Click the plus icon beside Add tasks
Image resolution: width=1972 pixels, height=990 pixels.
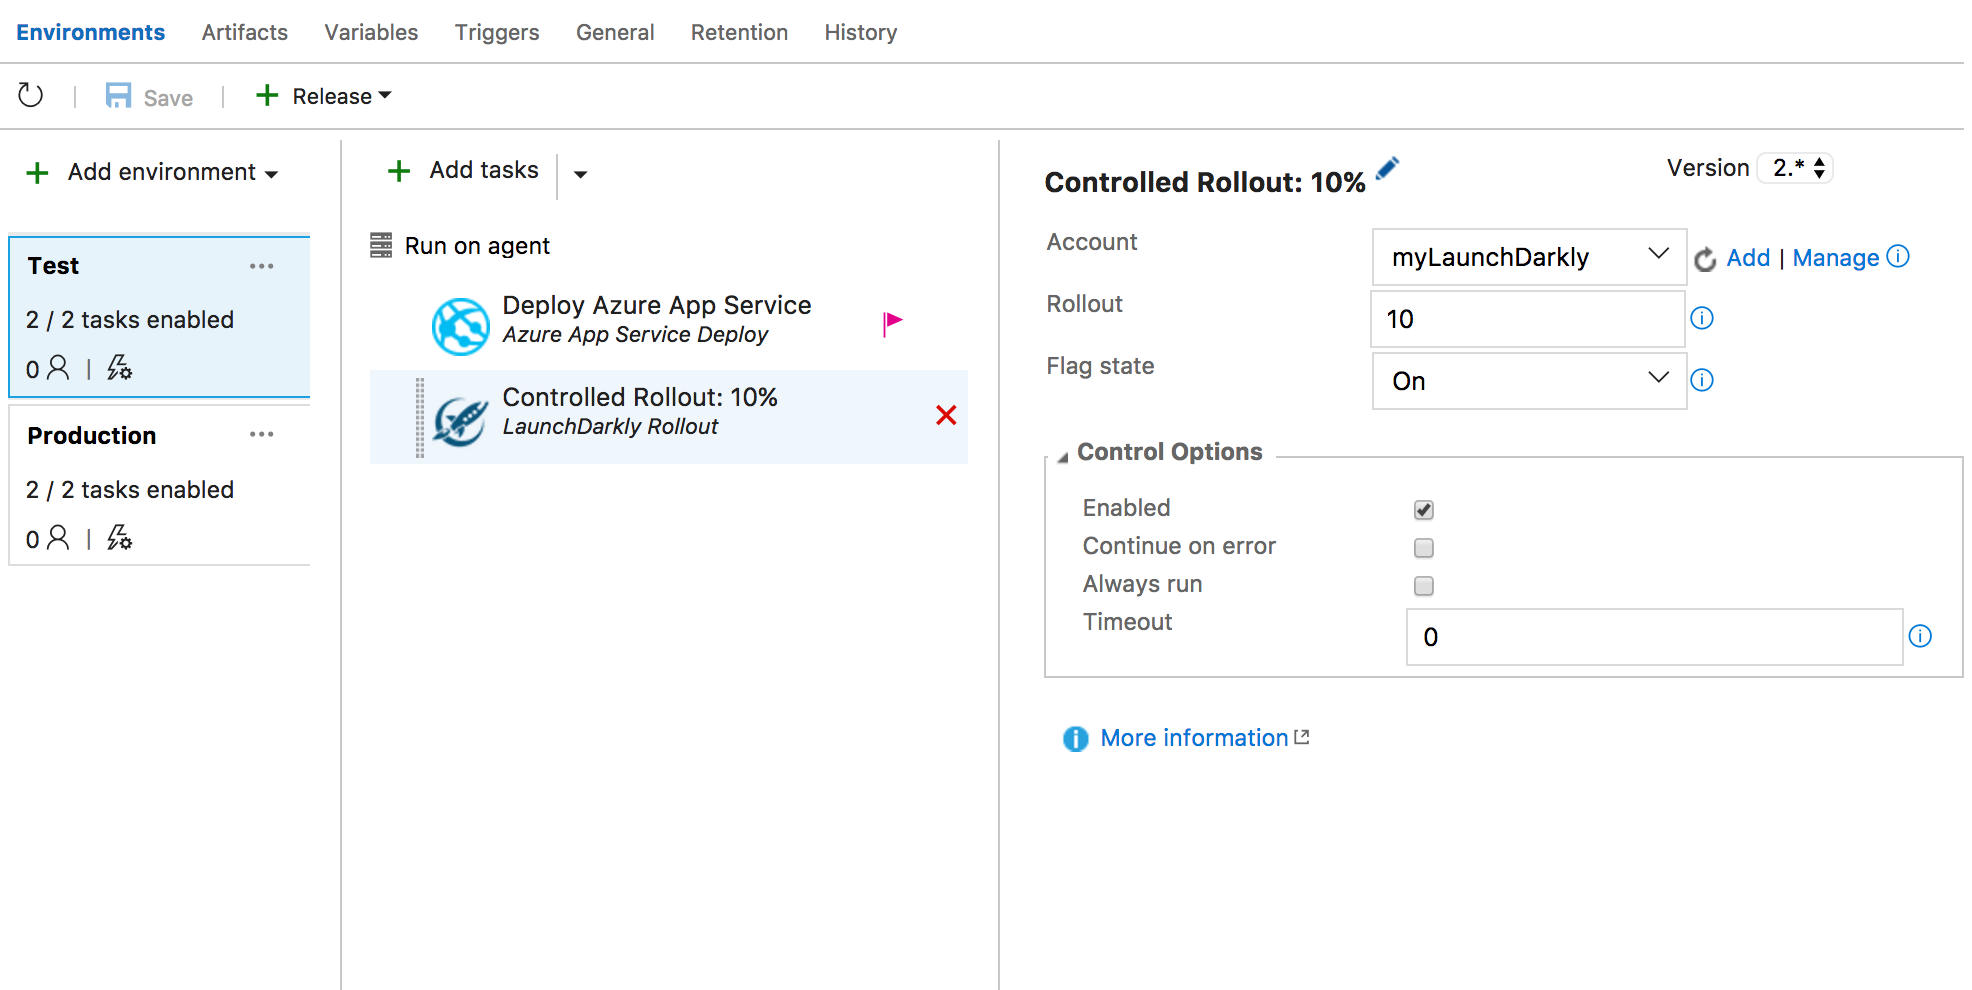tap(399, 171)
